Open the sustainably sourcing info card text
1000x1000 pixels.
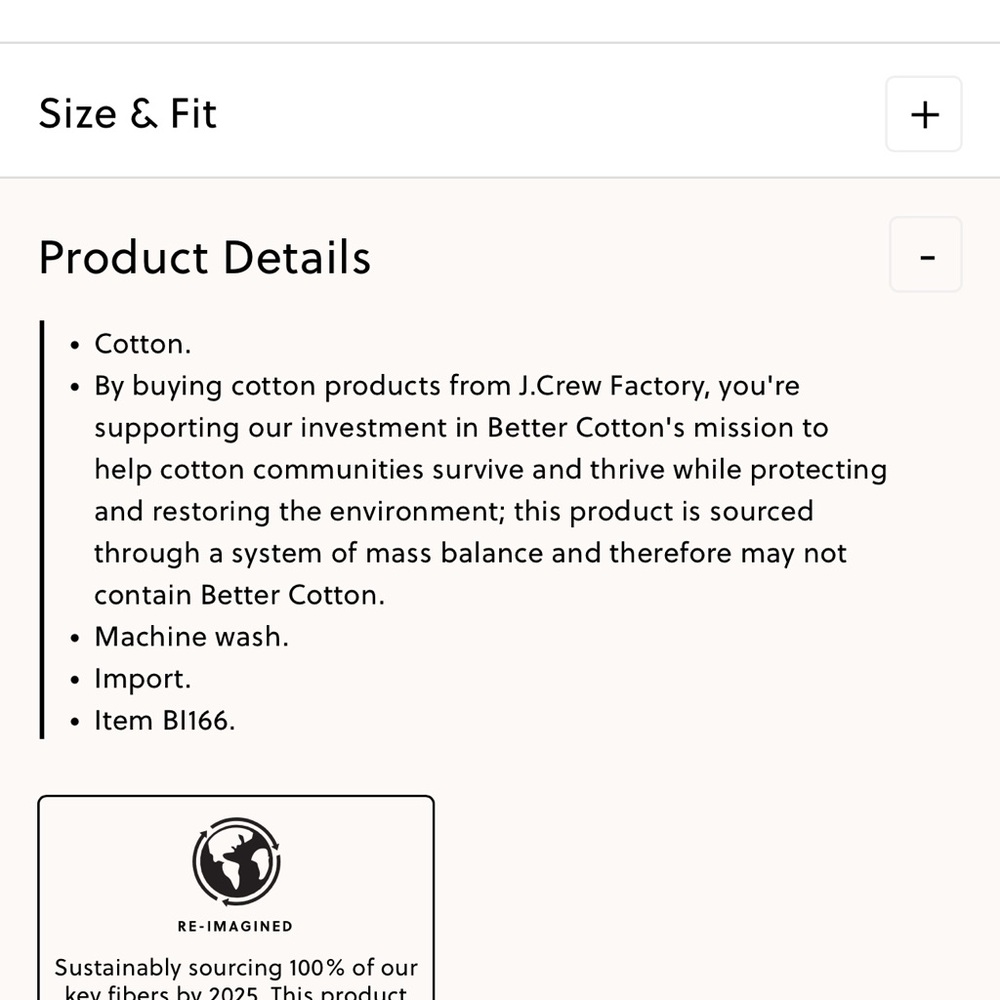point(235,968)
